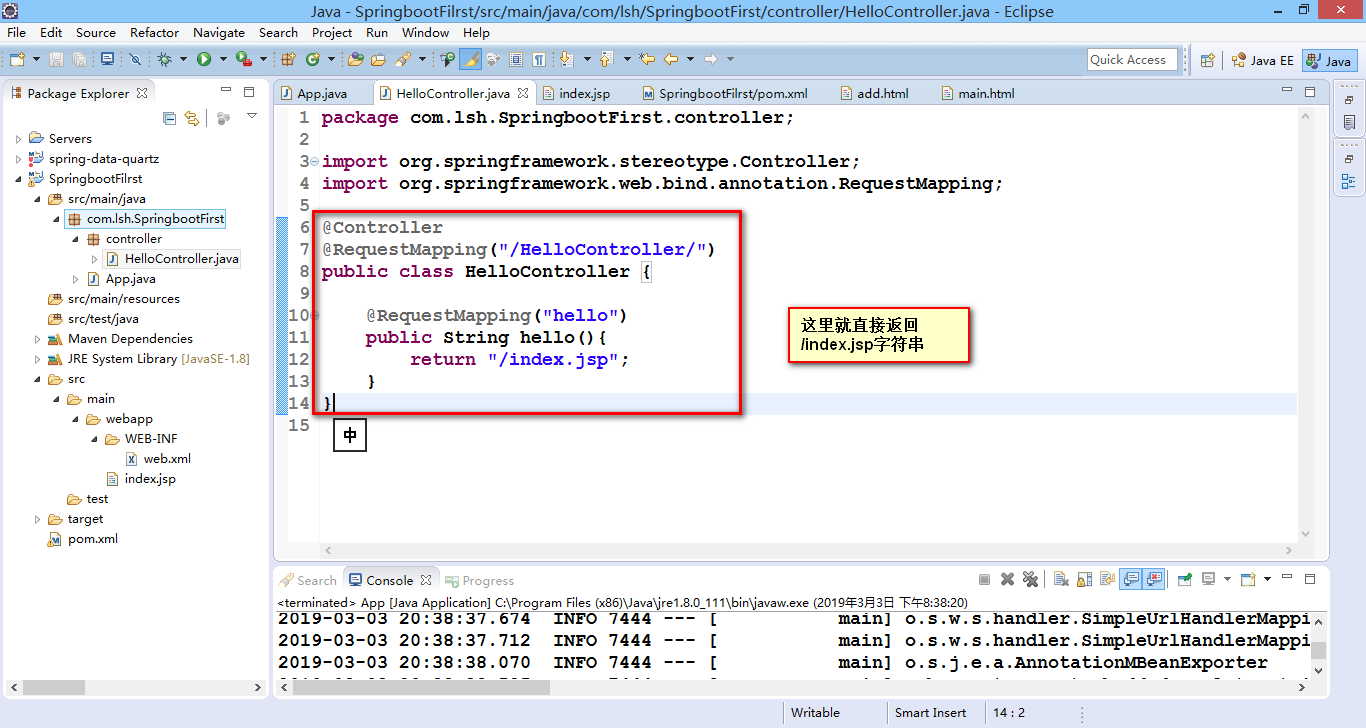This screenshot has height=728, width=1366.
Task: Switch to the main.html editor tab
Action: pos(986,93)
